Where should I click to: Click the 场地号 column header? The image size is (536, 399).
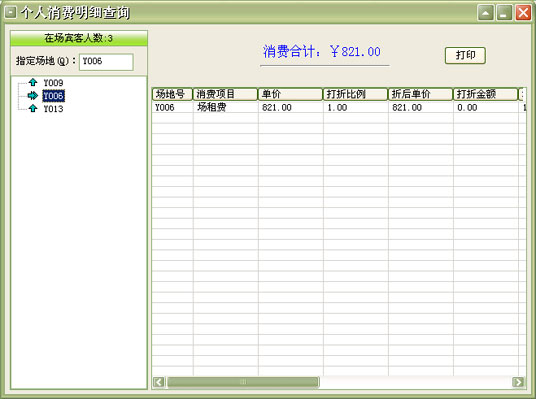[x=172, y=94]
